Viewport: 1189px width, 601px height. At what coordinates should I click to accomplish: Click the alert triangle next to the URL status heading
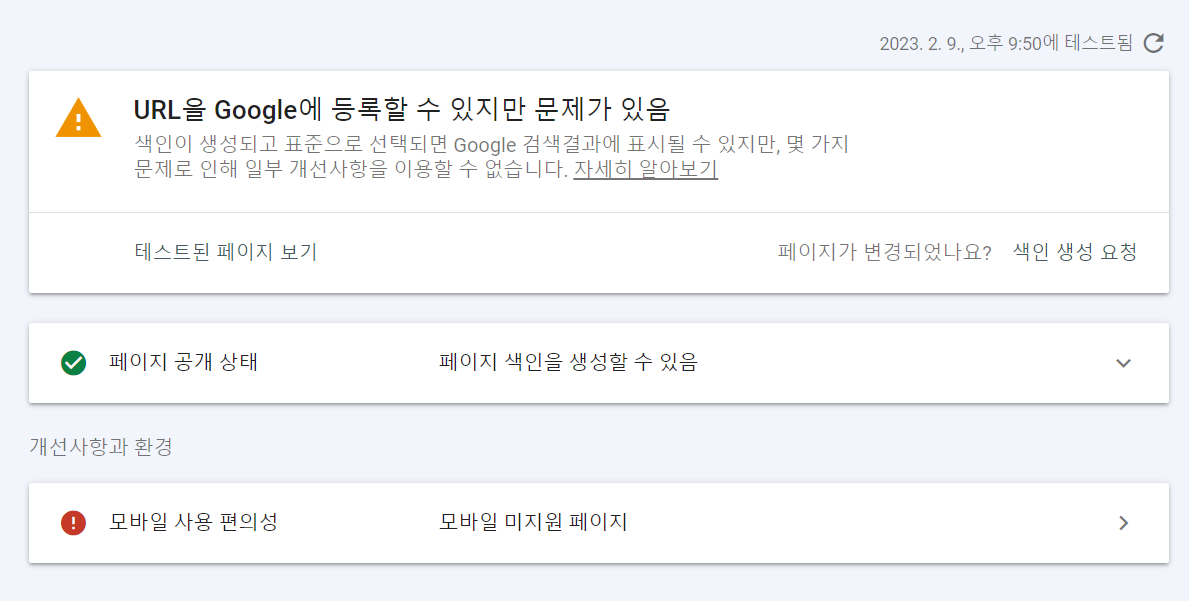pos(78,118)
